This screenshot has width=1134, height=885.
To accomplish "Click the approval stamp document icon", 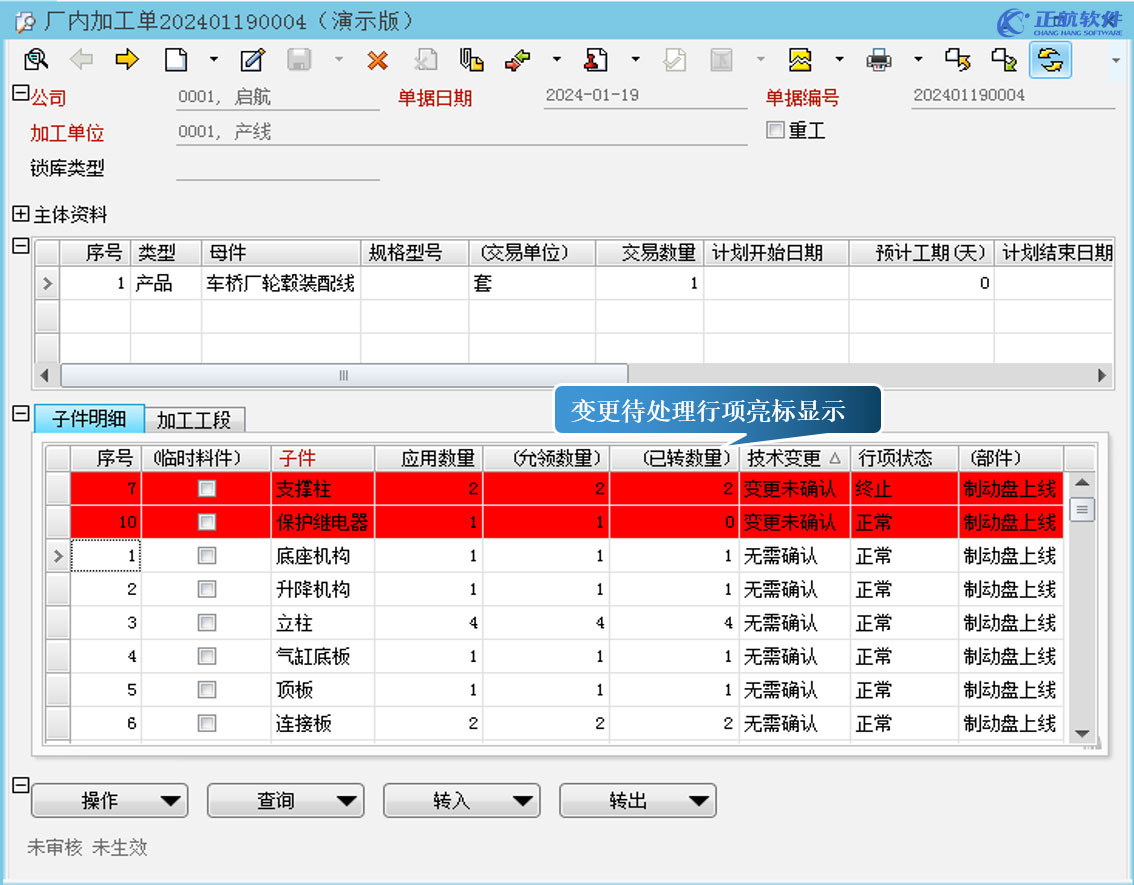I will coord(596,59).
